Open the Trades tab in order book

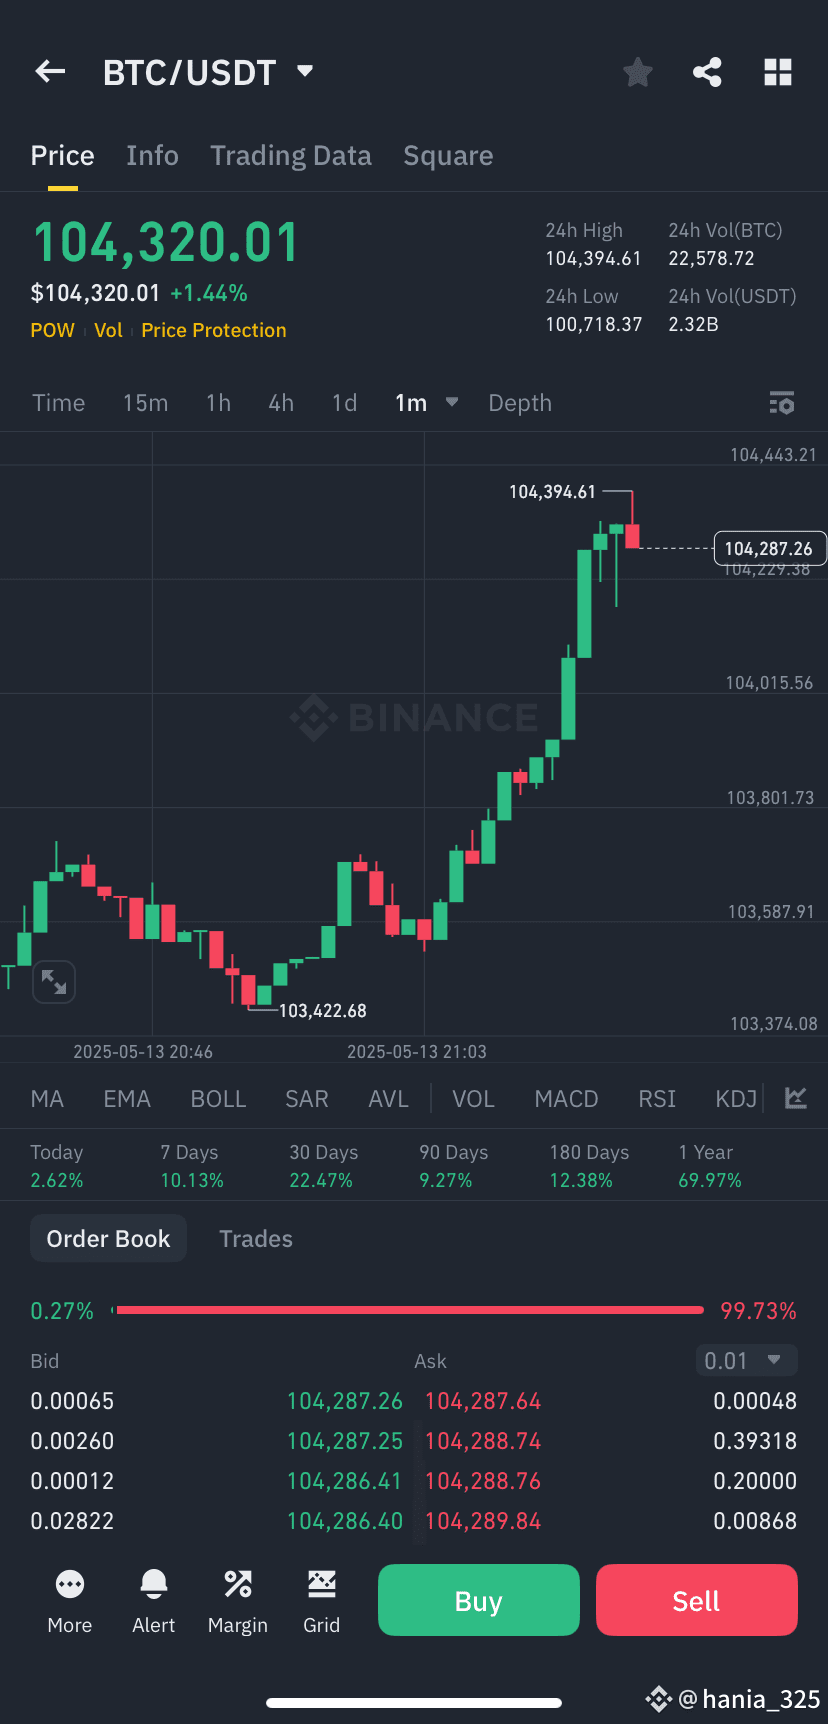point(255,1238)
